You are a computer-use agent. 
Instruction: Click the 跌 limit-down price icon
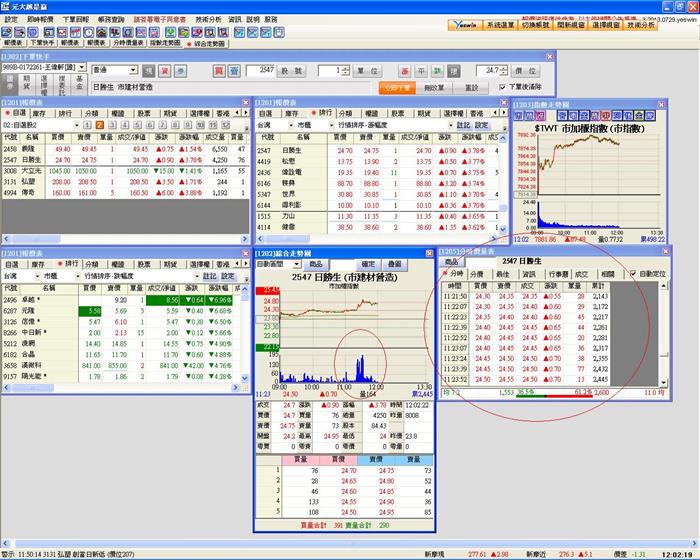(x=438, y=71)
